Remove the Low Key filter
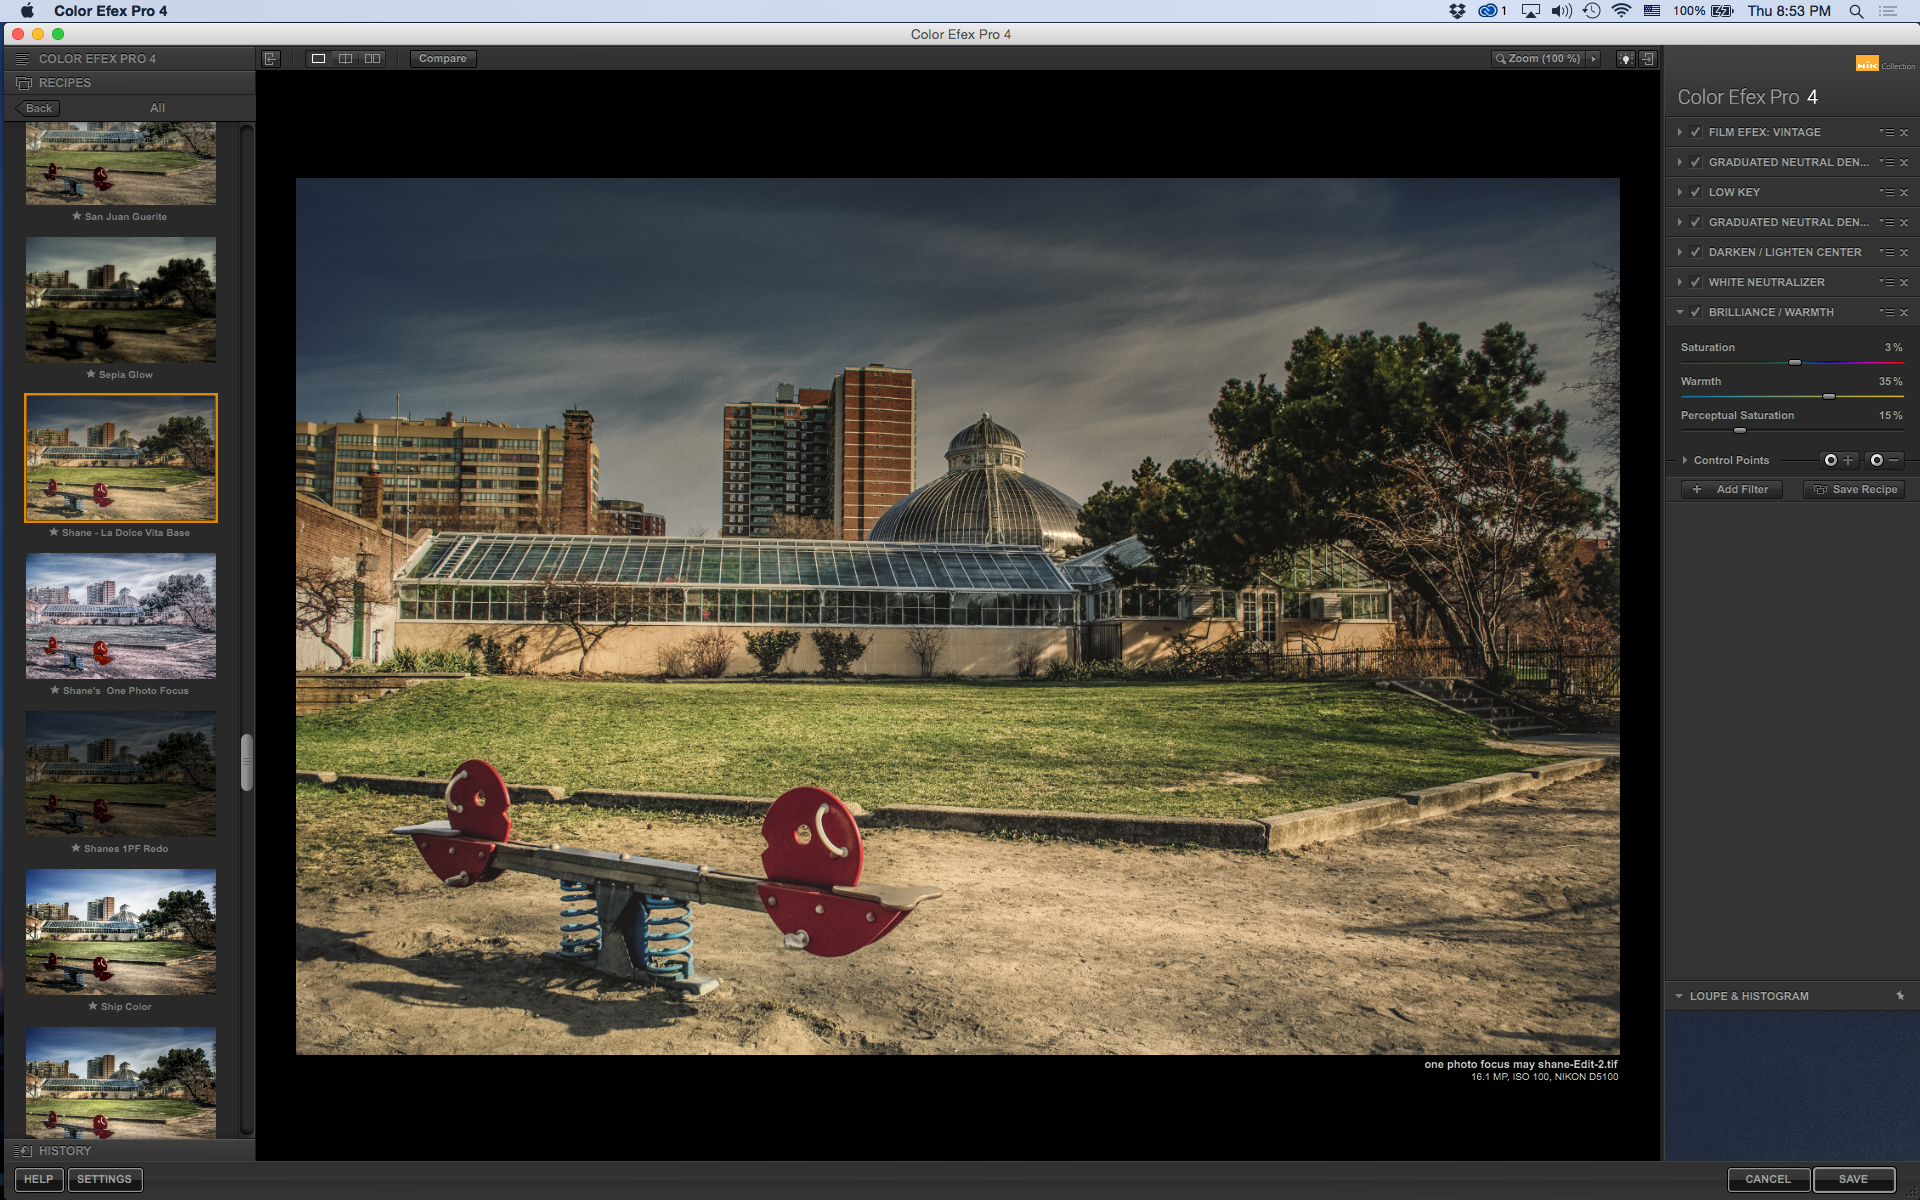This screenshot has width=1920, height=1200. [x=1904, y=193]
